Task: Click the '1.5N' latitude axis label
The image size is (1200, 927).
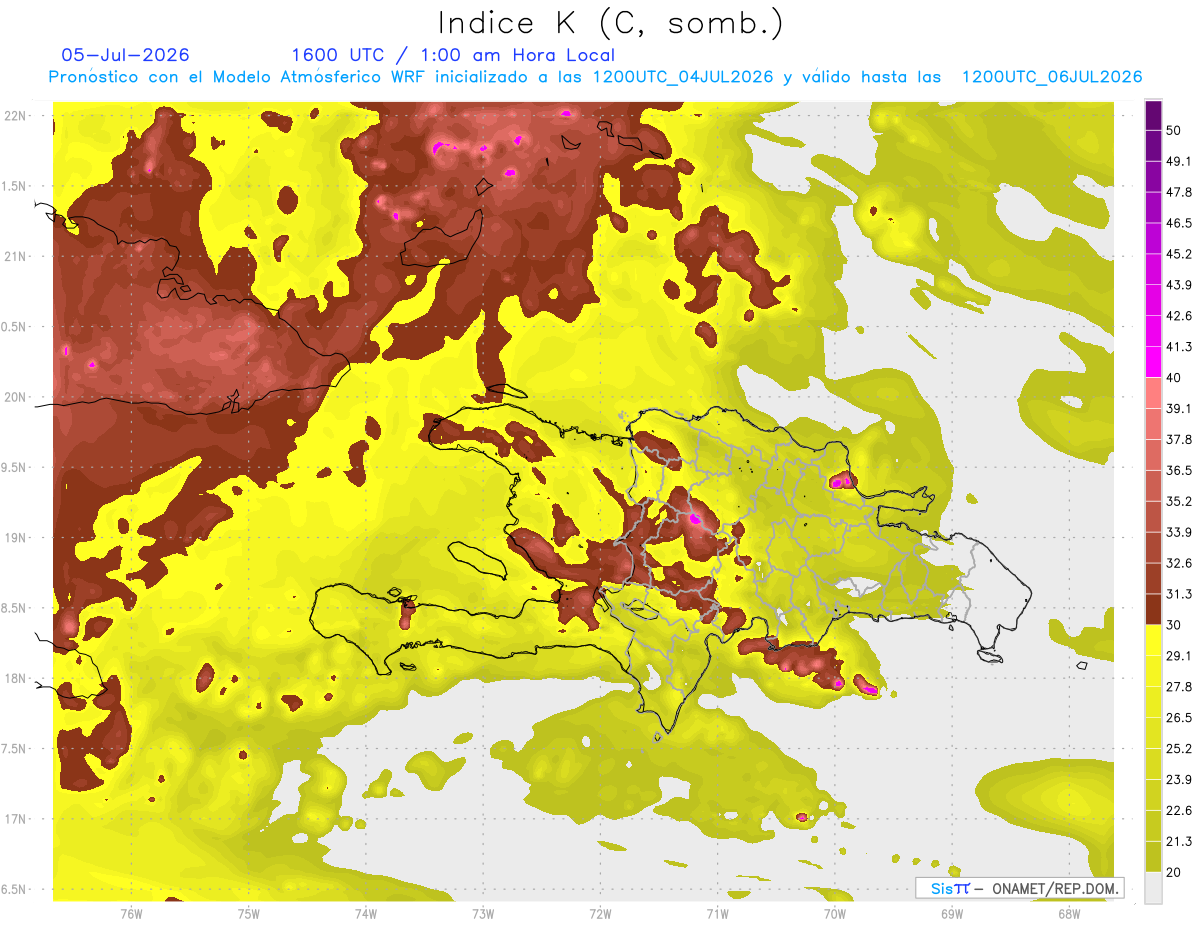Action: pos(15,186)
